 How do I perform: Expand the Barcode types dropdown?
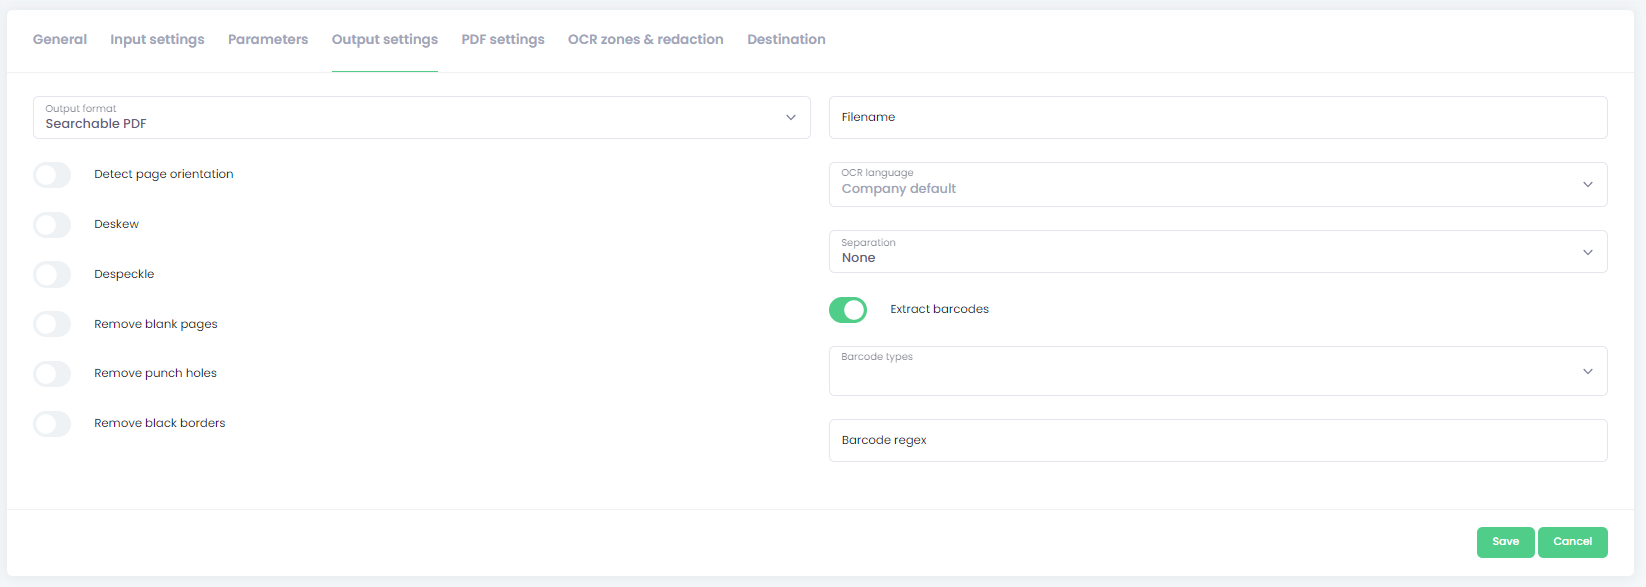click(1218, 371)
